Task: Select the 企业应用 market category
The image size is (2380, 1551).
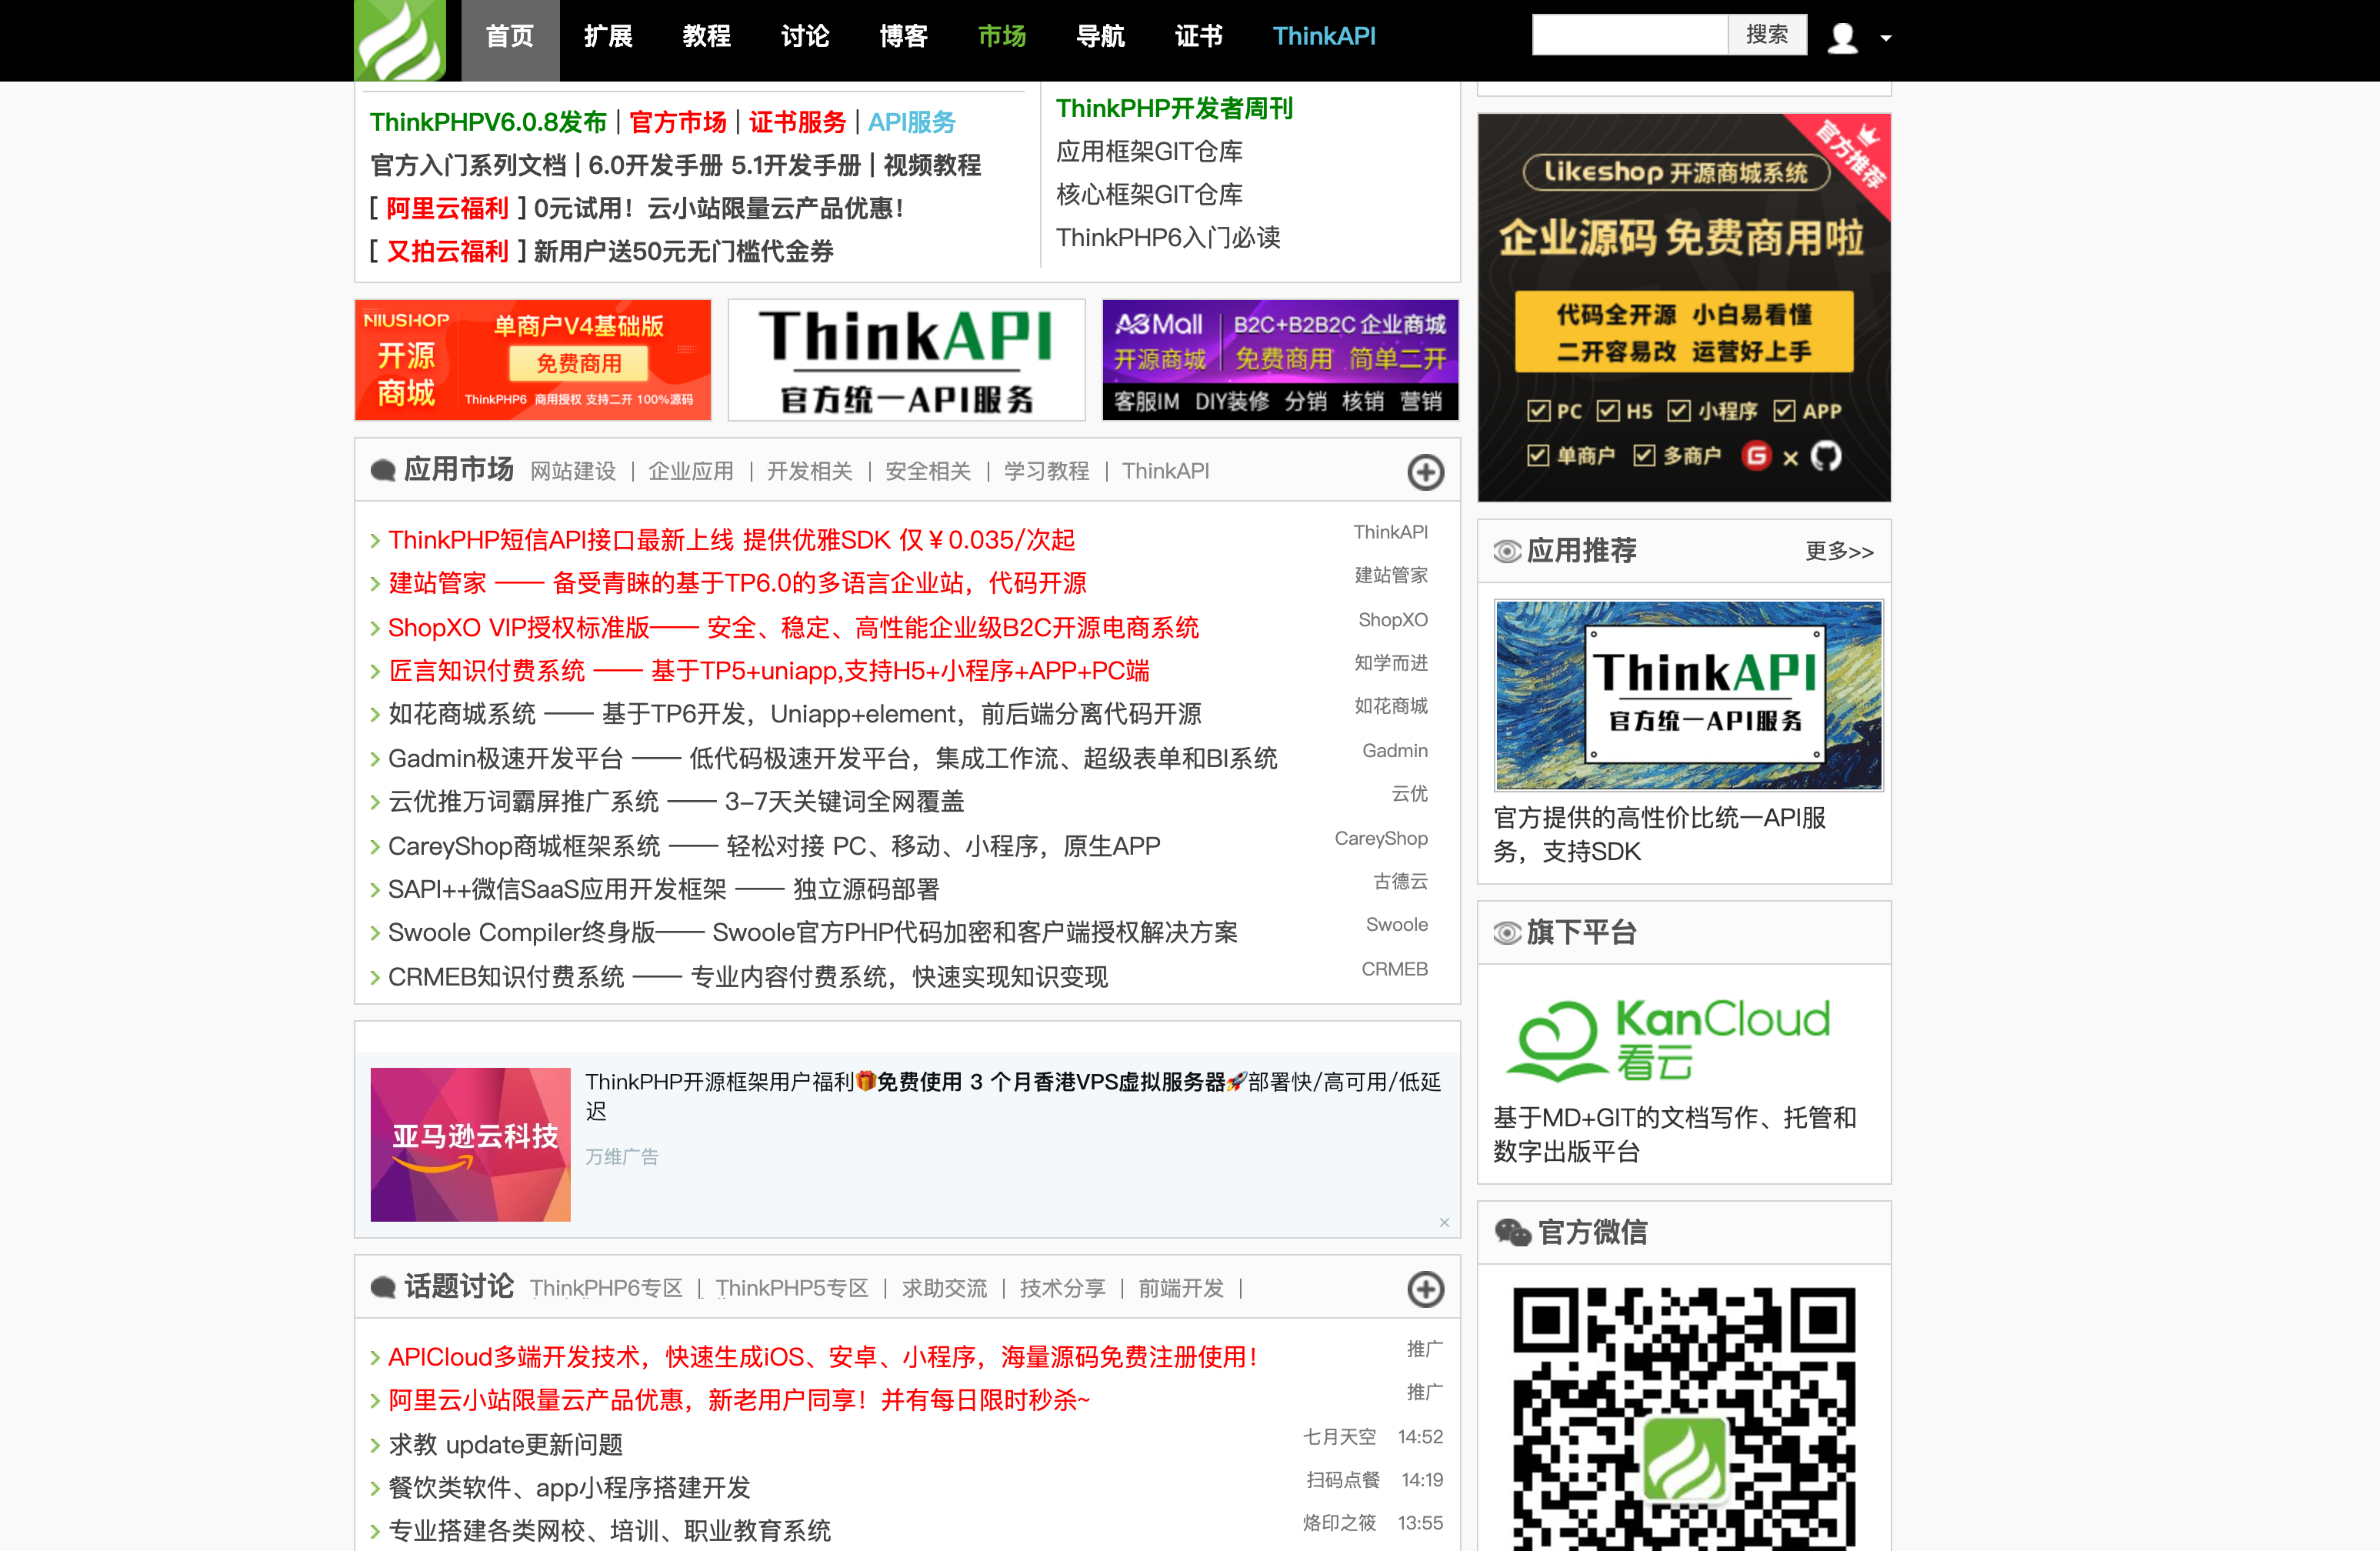Action: click(x=691, y=471)
